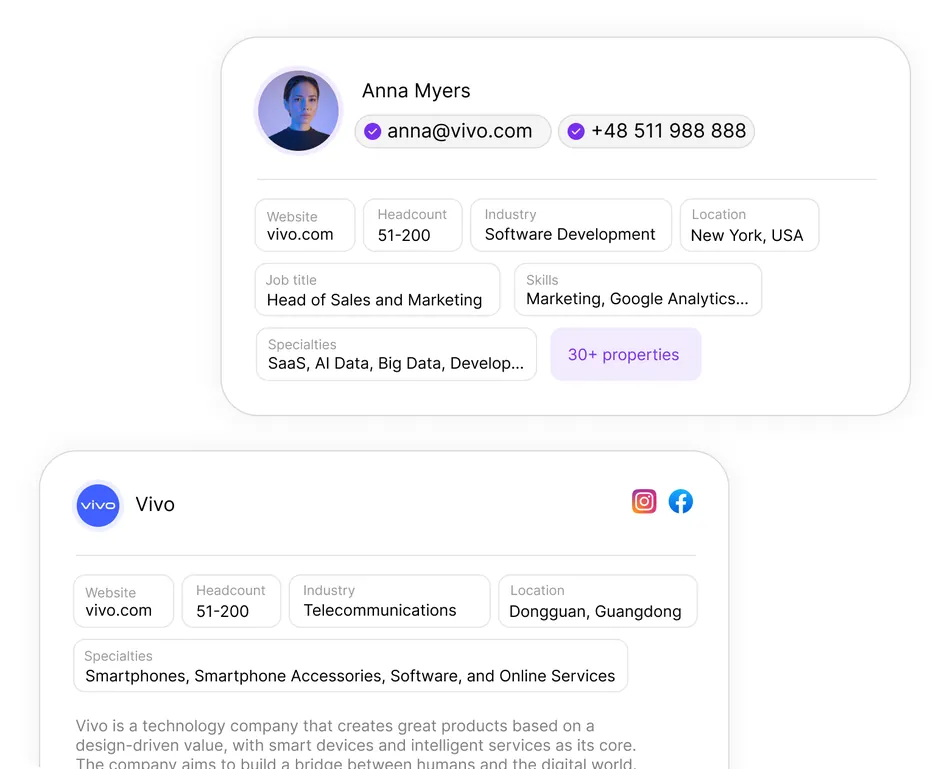Select the New York, USA location field
This screenshot has width=950, height=769.
pyautogui.click(x=749, y=225)
